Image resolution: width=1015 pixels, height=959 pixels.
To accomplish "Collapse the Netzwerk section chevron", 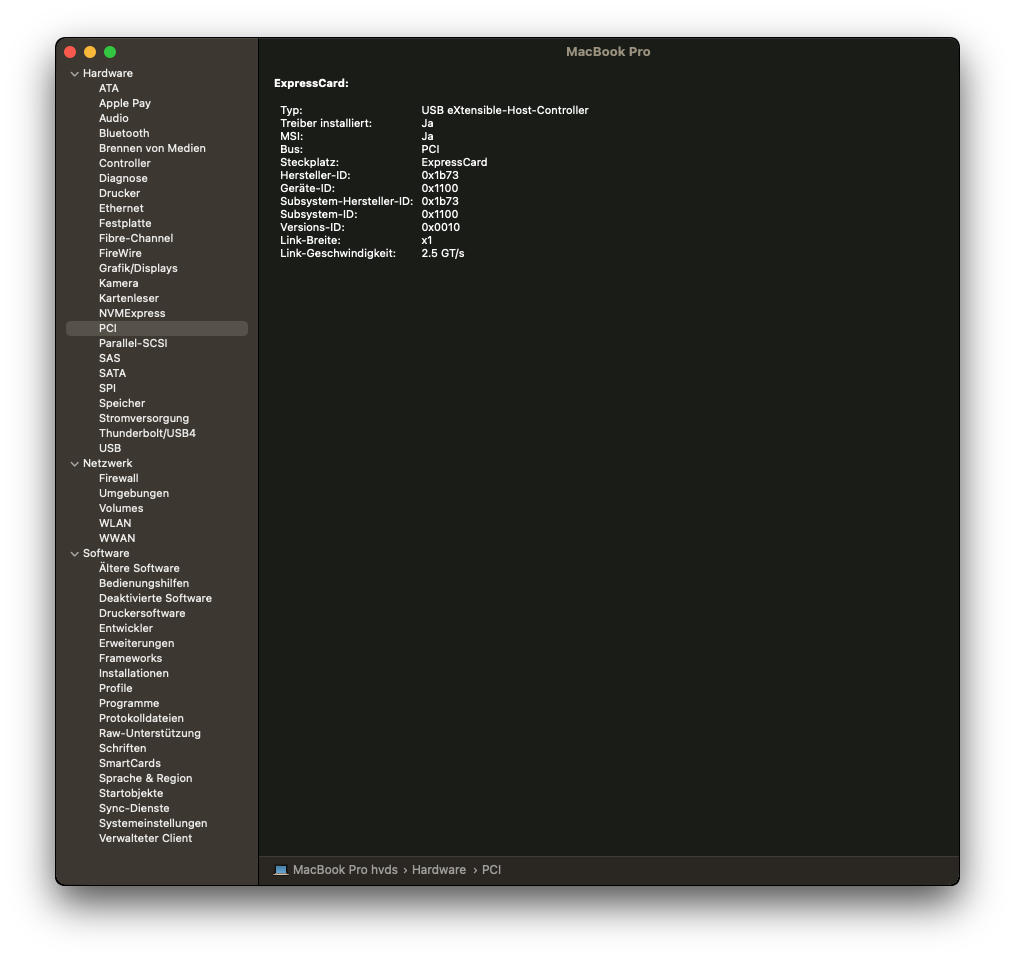I will pos(74,464).
